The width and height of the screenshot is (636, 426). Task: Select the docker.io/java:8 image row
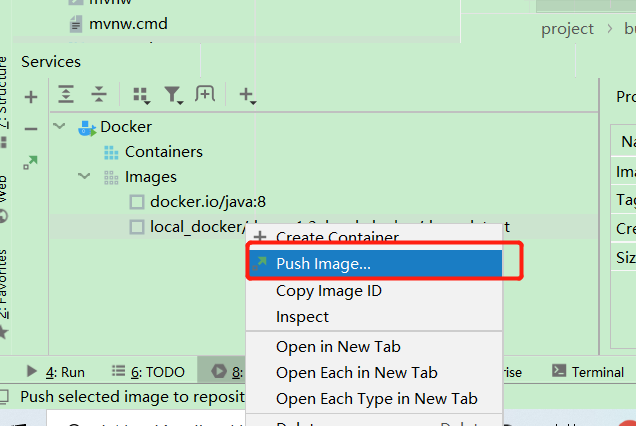click(x=208, y=202)
